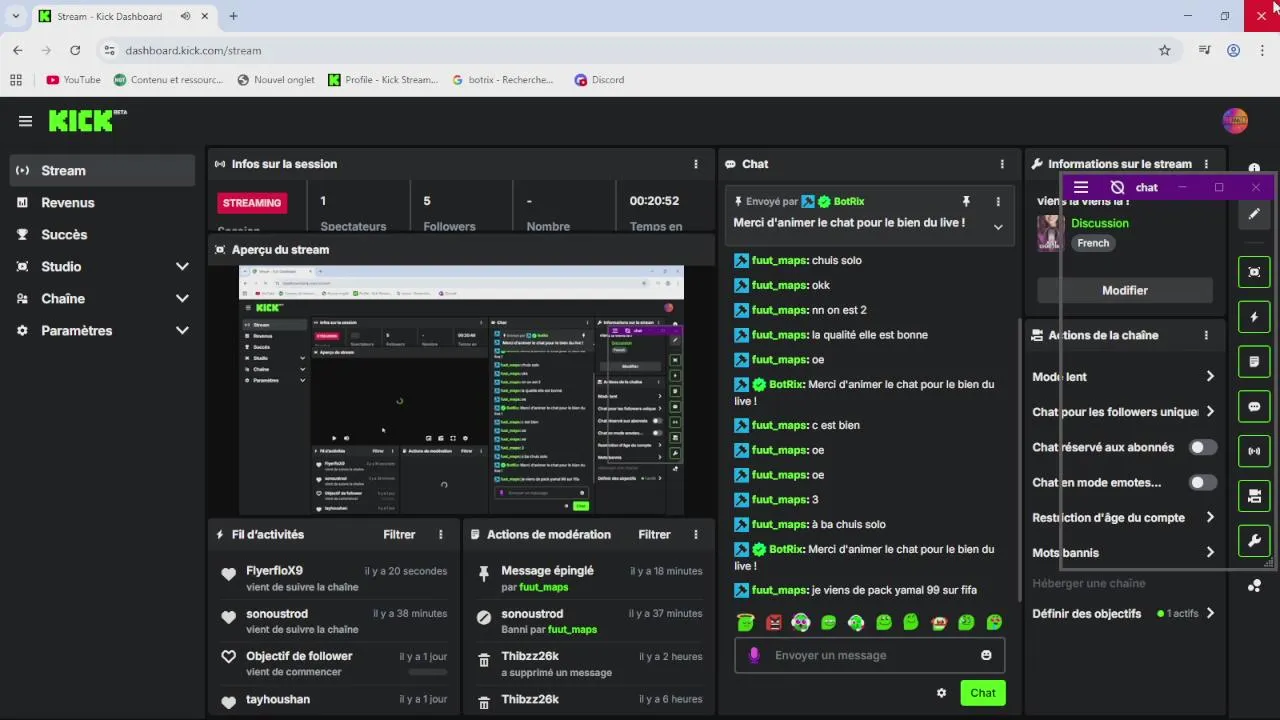Click the Envoyer un message input
This screenshot has height=720, width=1280.
click(869, 655)
